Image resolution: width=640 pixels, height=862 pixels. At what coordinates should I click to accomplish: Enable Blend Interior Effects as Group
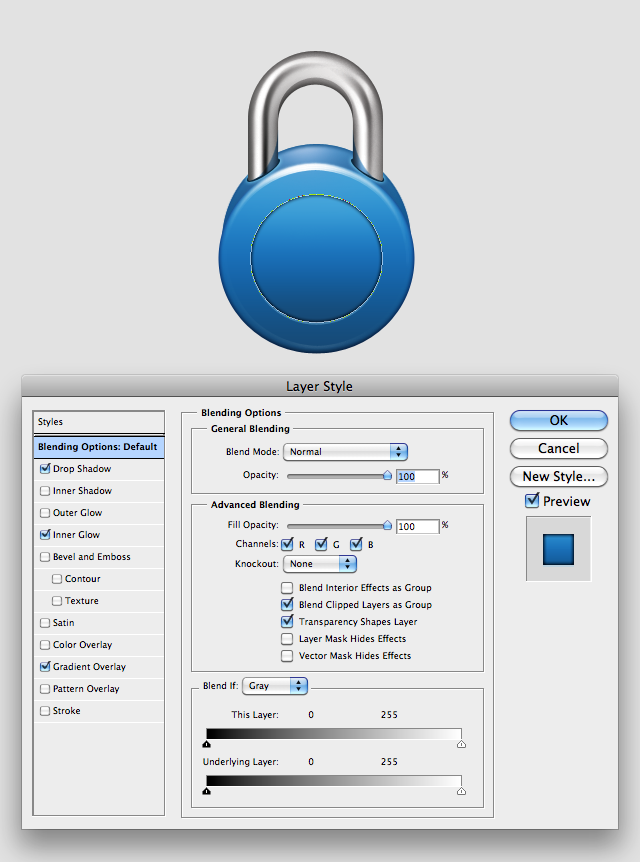coord(287,588)
